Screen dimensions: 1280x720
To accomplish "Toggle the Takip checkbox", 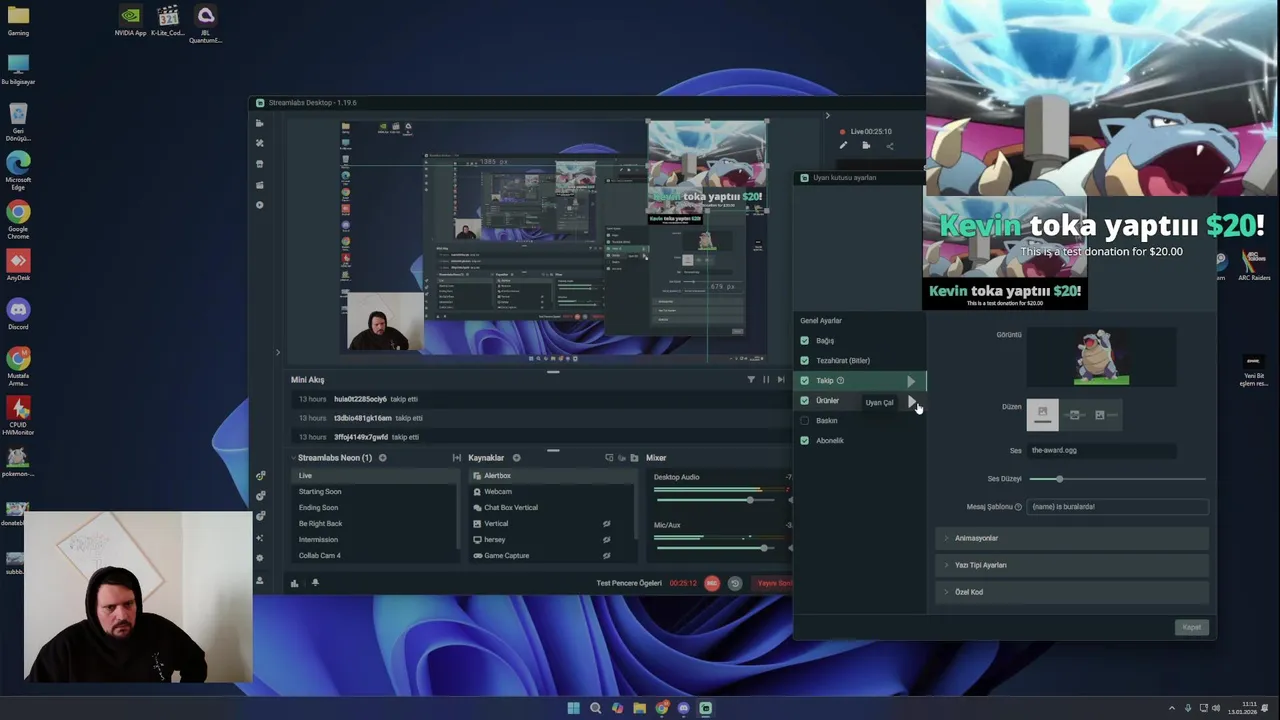I will coord(804,381).
